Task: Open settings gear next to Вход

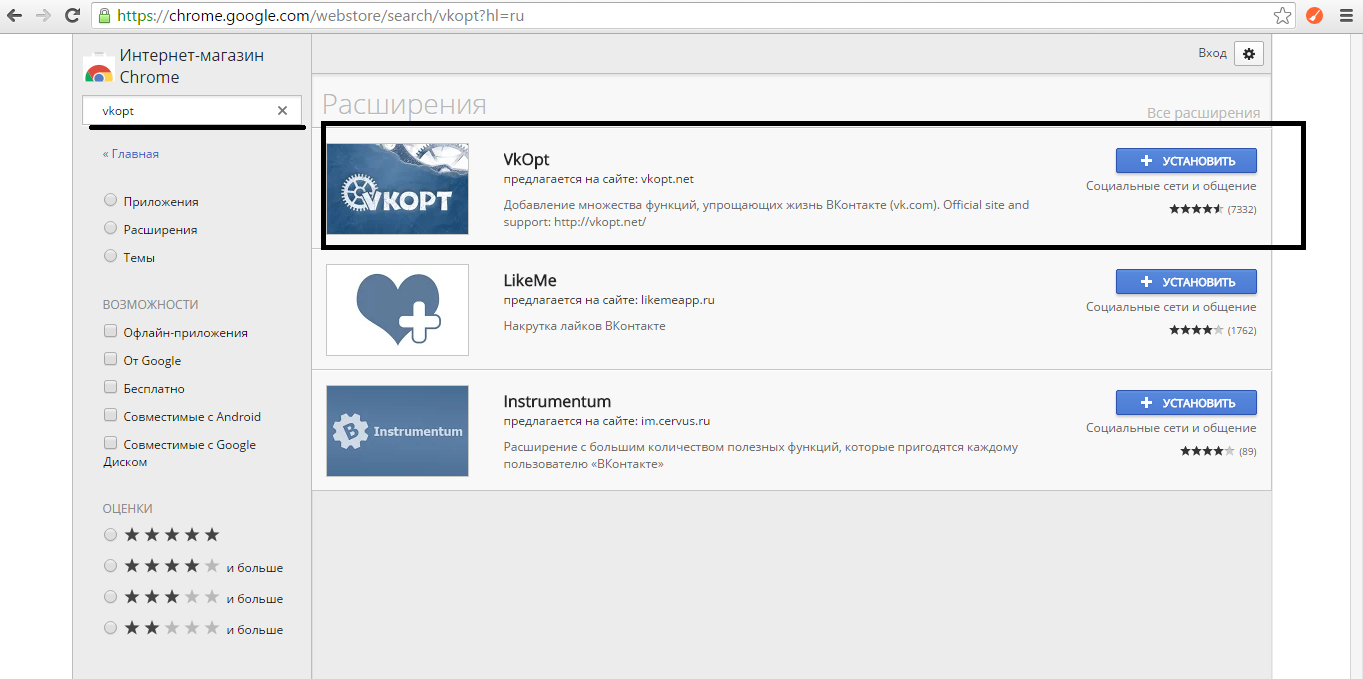Action: click(x=1248, y=53)
